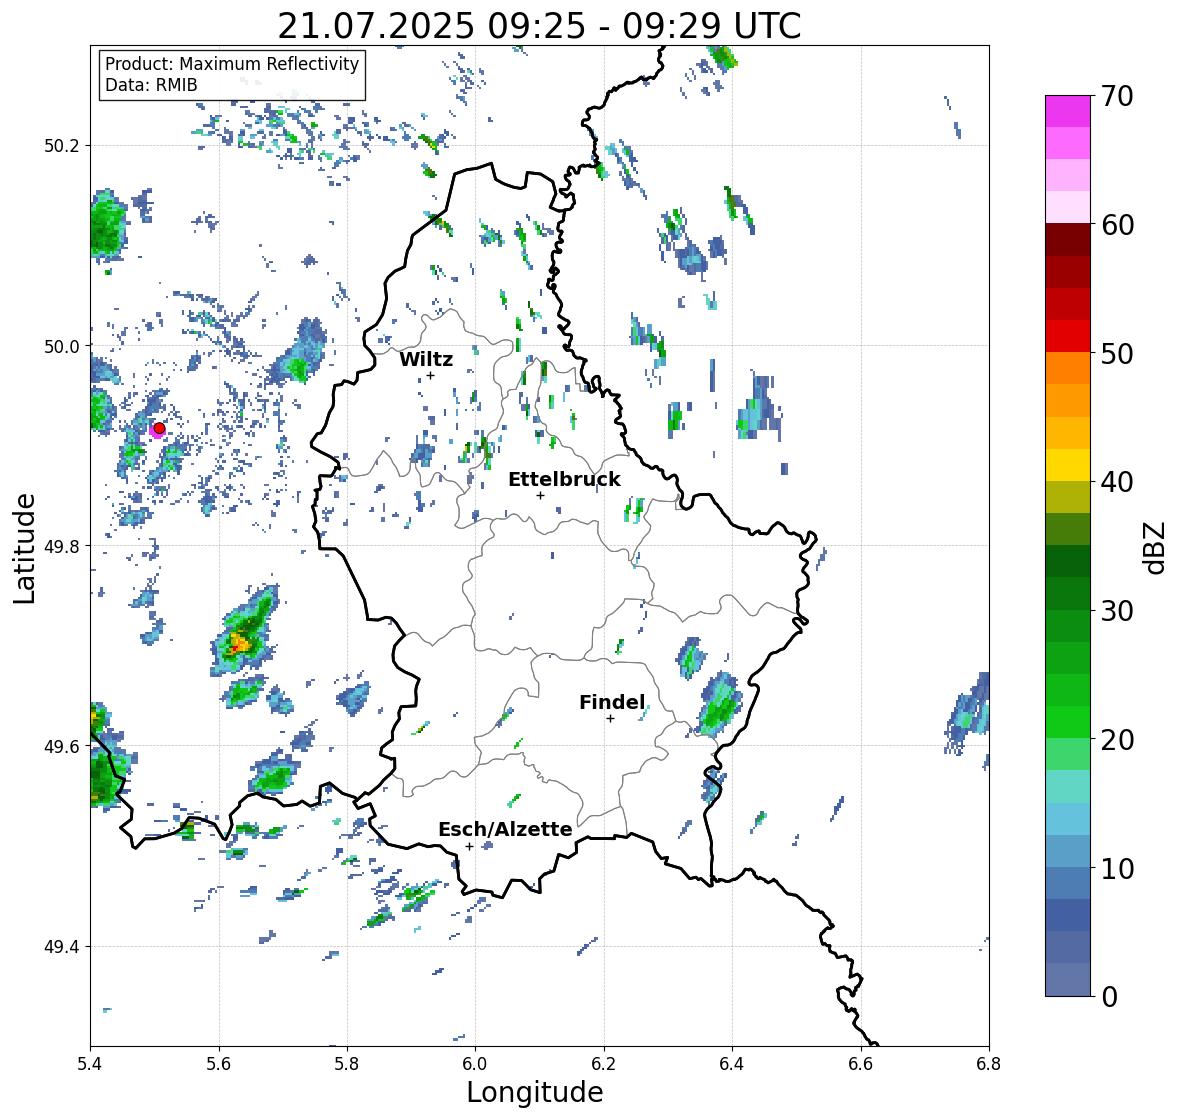Click the 20 dBZ bright green colorbar segment
Viewport: 1179px width, 1117px height.
point(1068,722)
